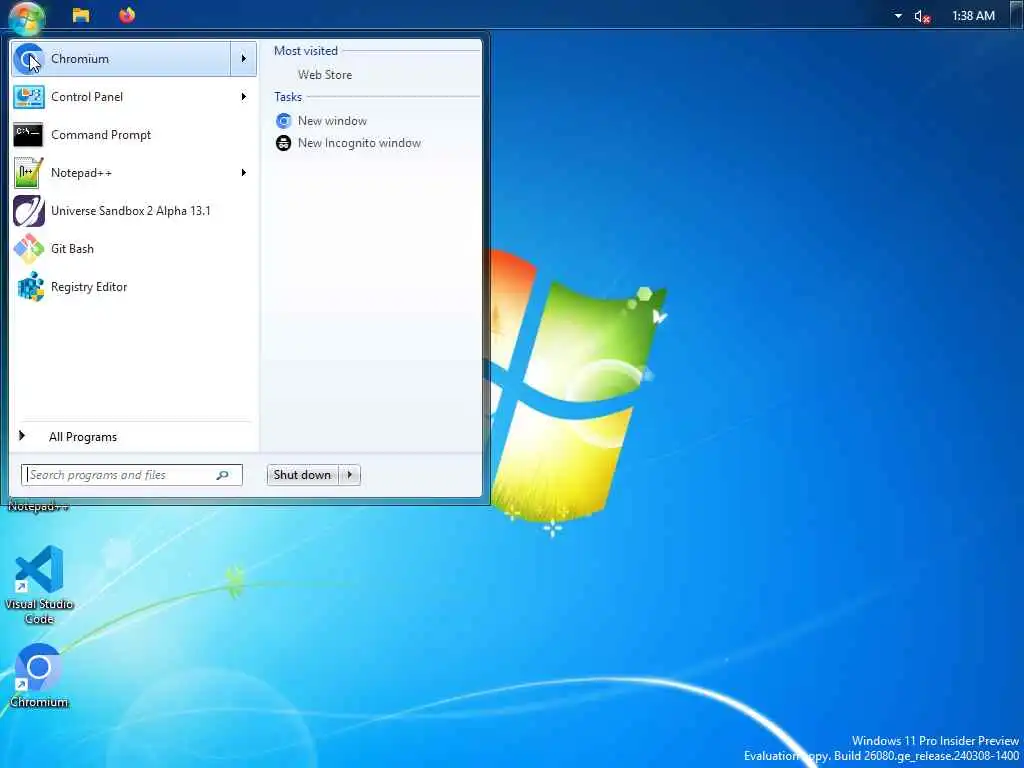Screen dimensions: 1024x768
Task: Open Control Panel menu entry
Action: [x=133, y=97]
